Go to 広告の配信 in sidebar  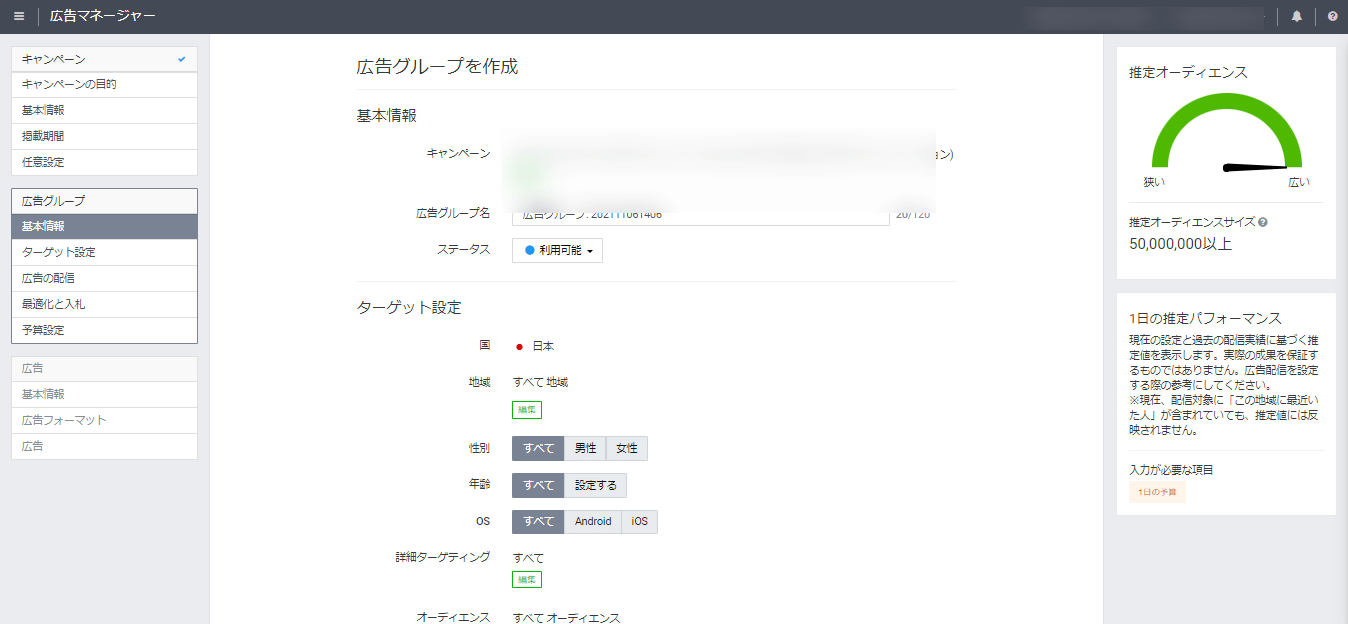tap(104, 278)
